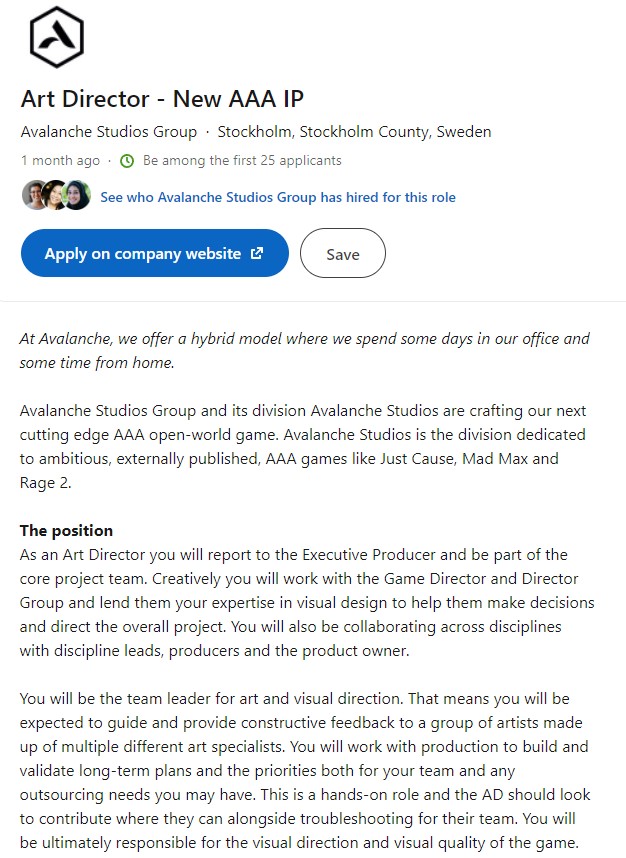Screen dimensions: 626x858
Task: See who Avalanche Studios Group has hired
Action: click(278, 197)
